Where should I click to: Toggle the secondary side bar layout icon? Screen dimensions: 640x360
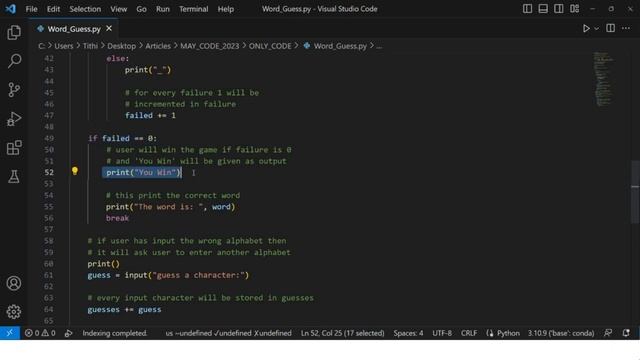pos(558,9)
